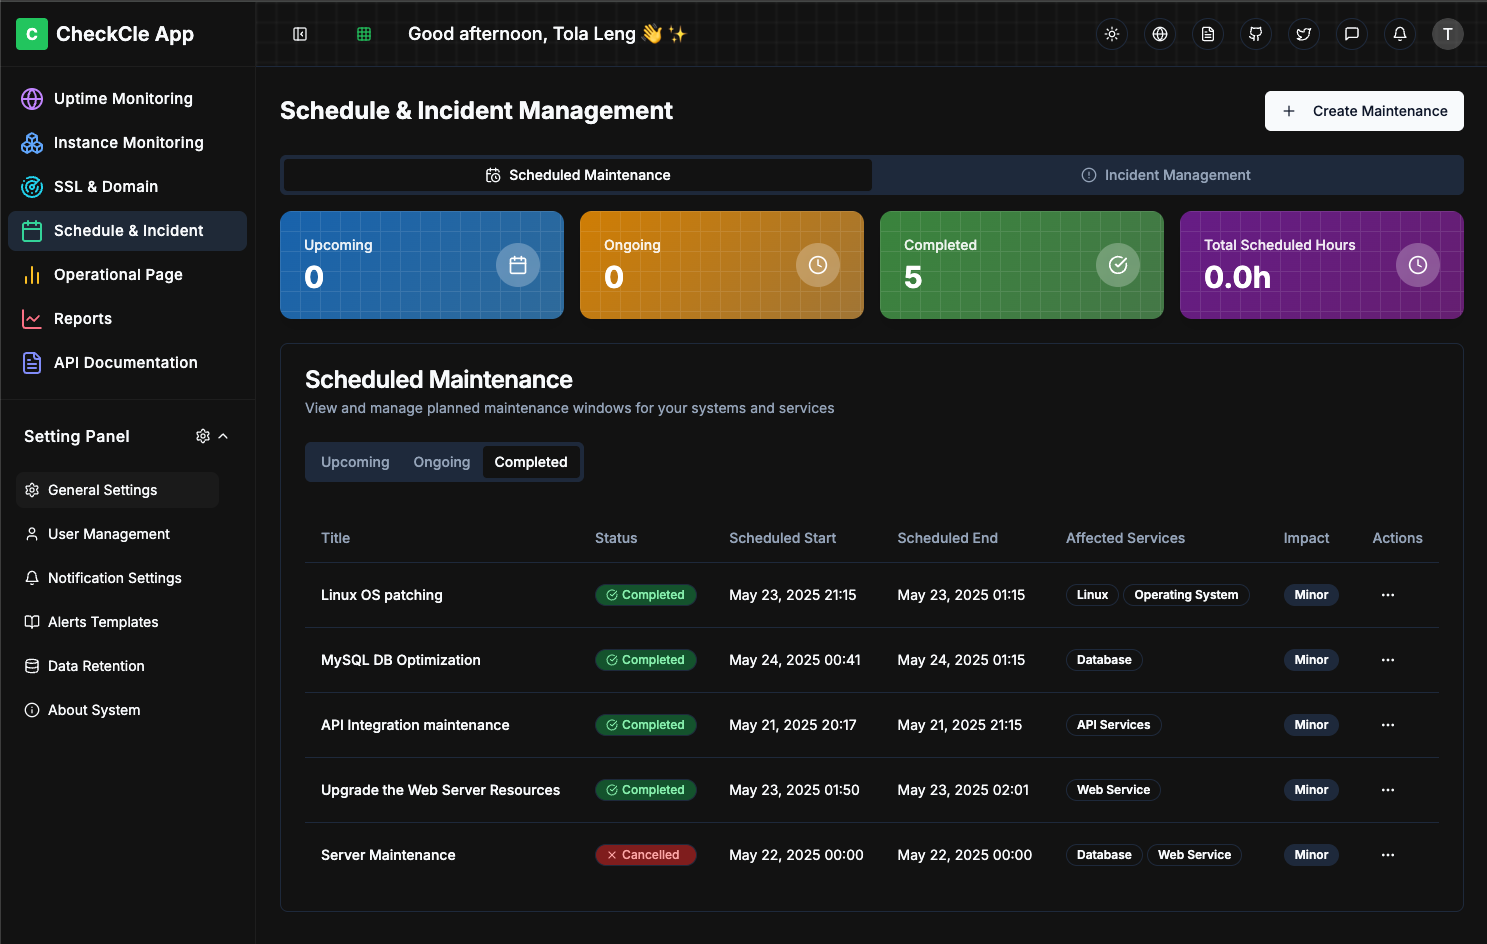Expand actions for Linux OS patching row

tap(1387, 594)
